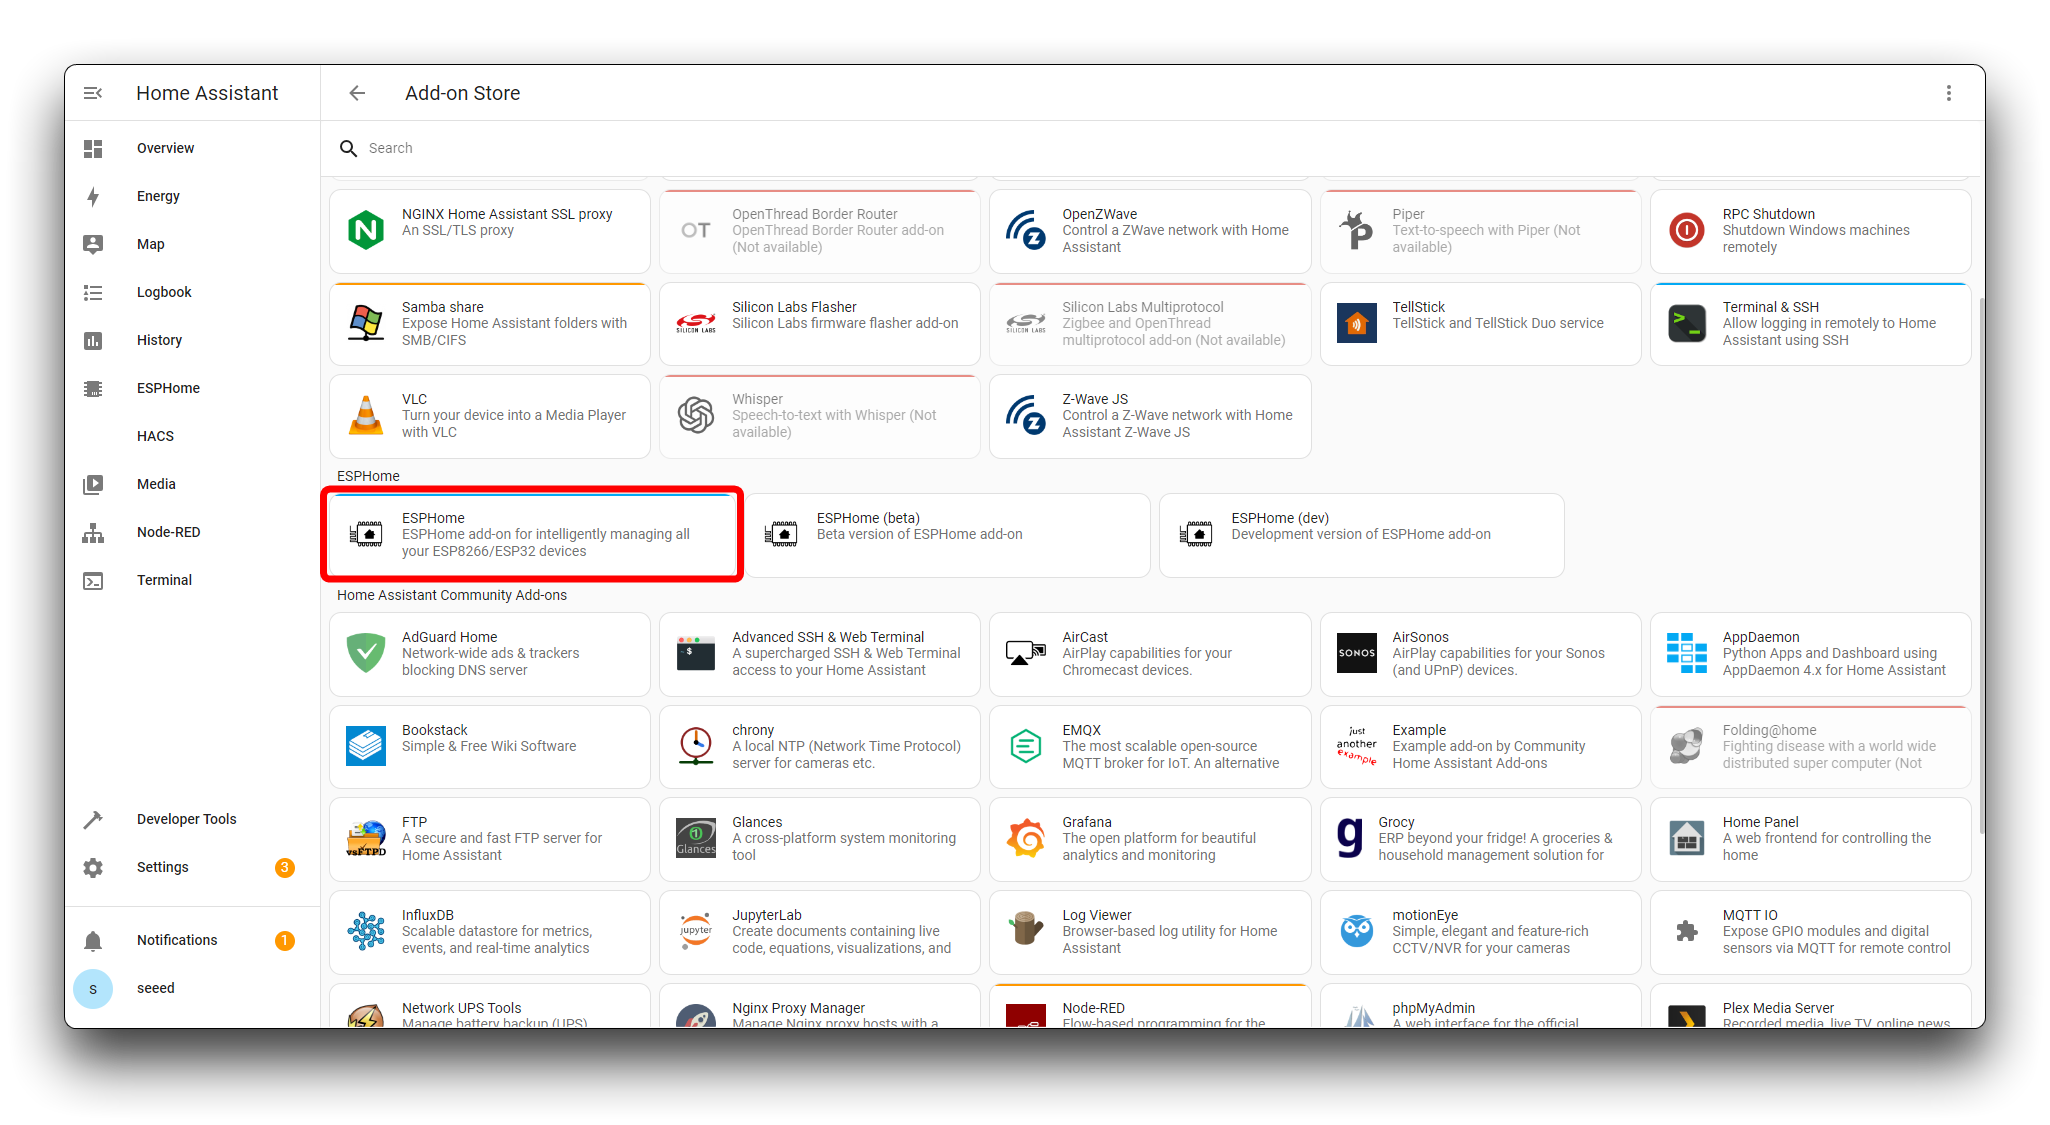Click the Search add-ons field

pyautogui.click(x=700, y=148)
